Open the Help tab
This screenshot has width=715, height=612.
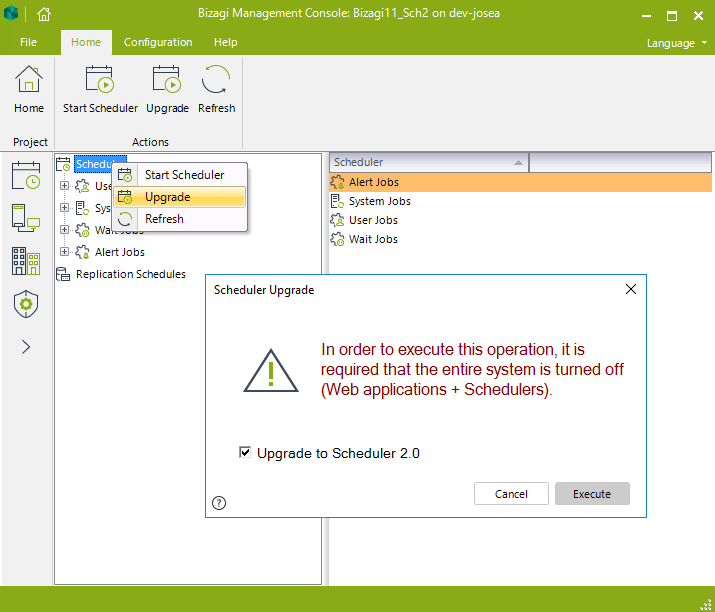226,42
